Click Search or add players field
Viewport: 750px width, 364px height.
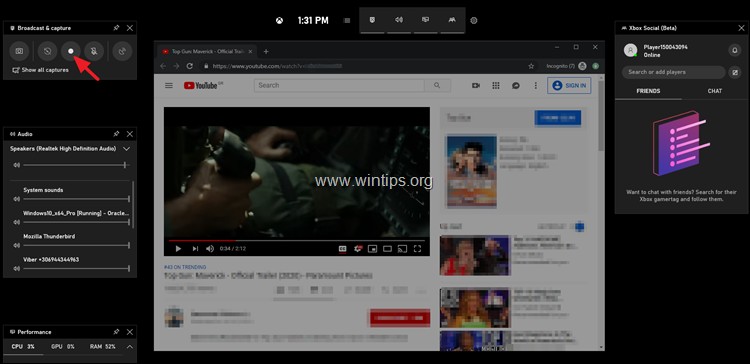[x=673, y=72]
